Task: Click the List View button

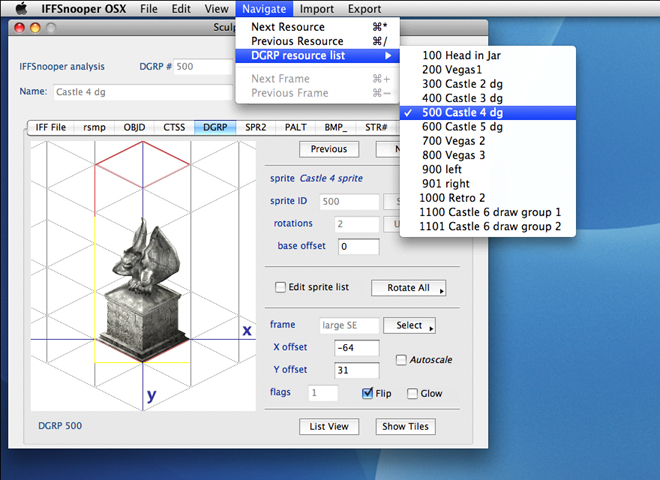Action: 329,427
